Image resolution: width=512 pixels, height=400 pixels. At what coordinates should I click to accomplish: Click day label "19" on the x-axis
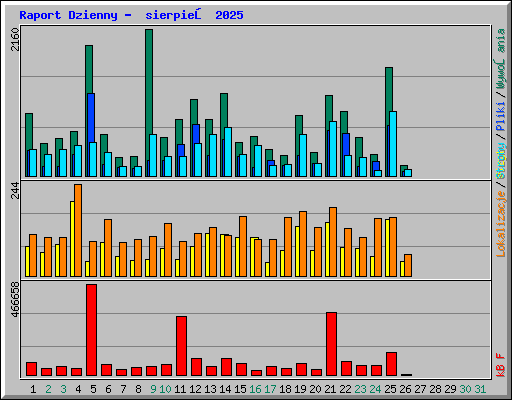pos(300,389)
